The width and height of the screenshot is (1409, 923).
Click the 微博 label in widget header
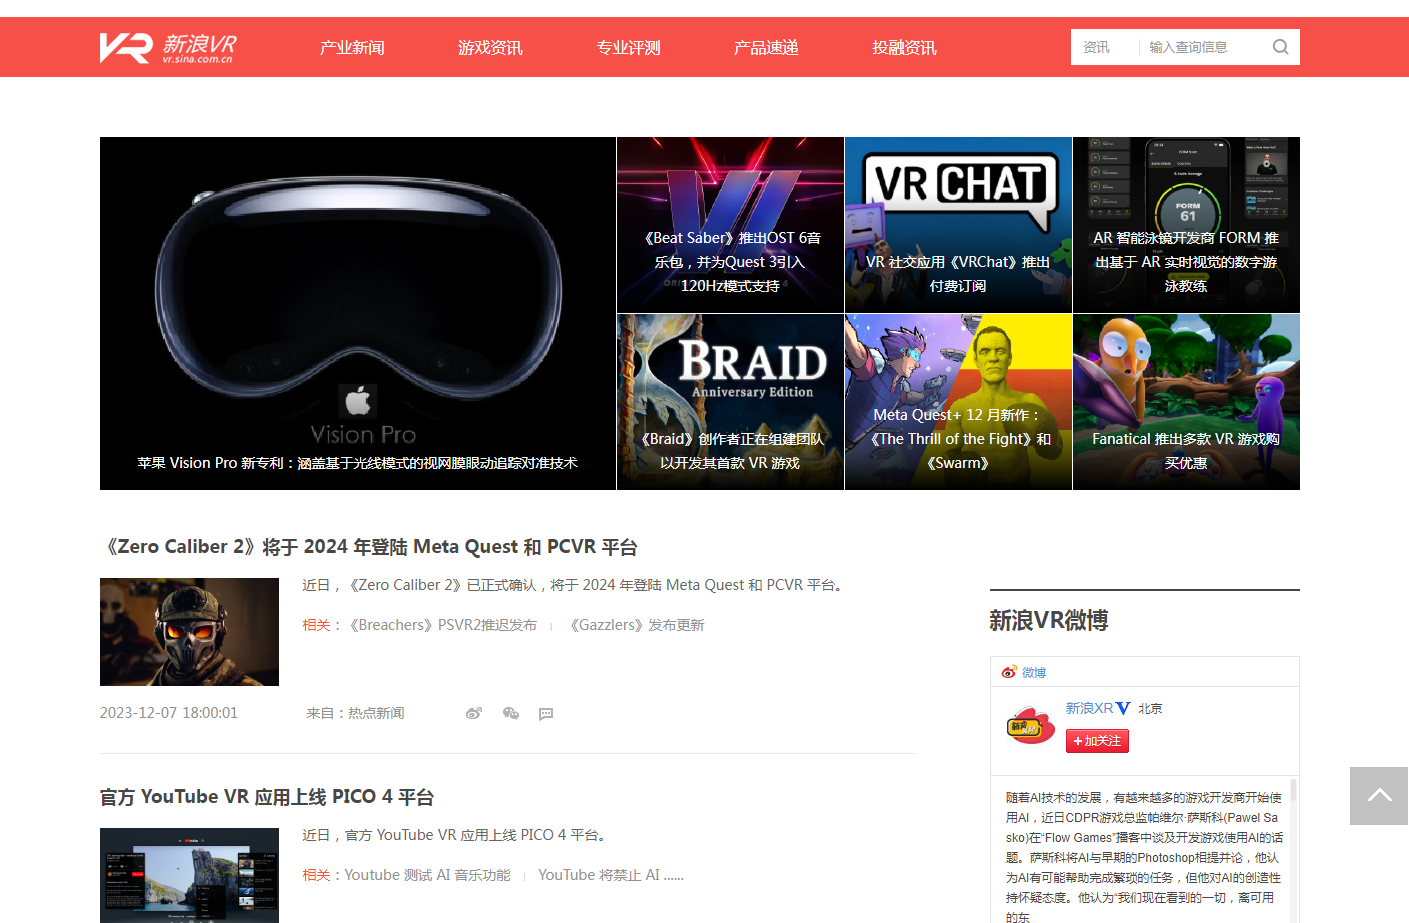tap(1034, 673)
